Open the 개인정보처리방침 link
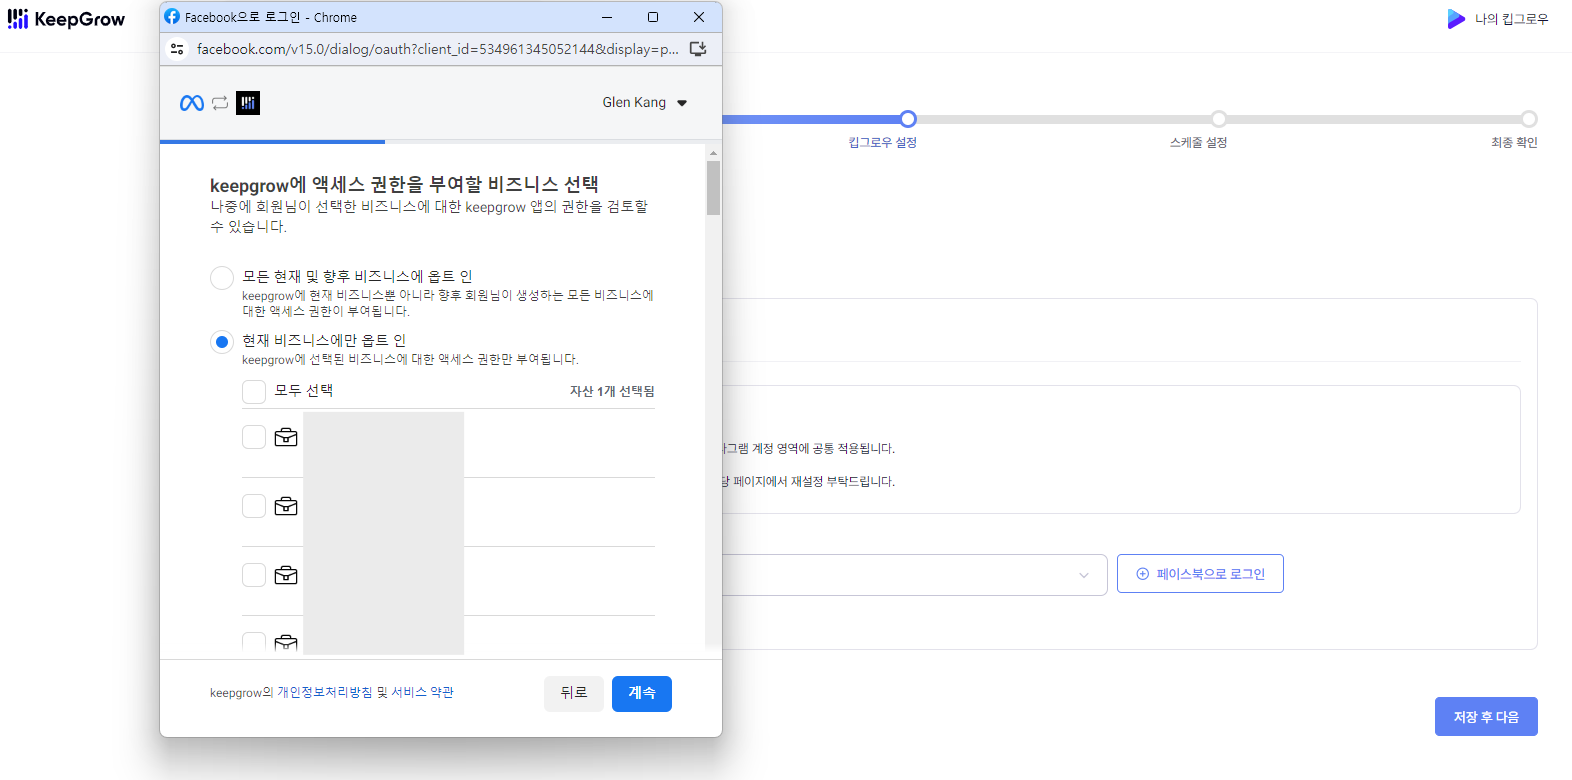 (324, 692)
